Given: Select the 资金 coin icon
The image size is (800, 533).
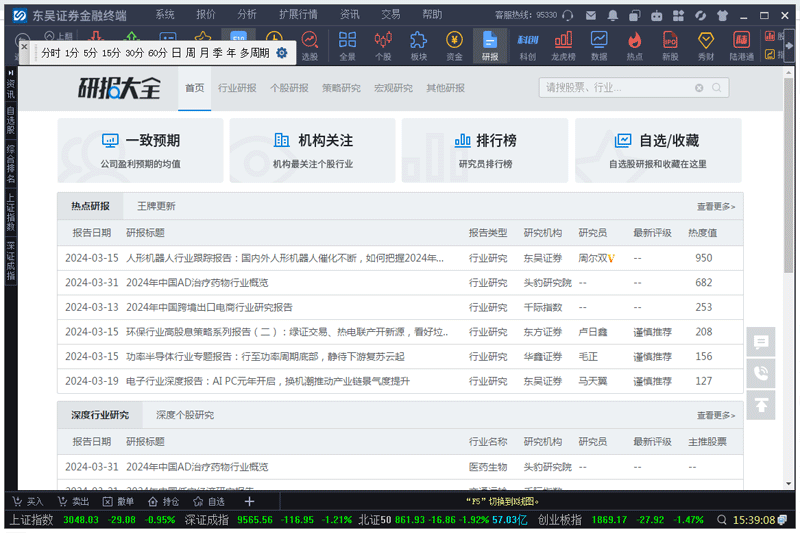Looking at the screenshot, I should coord(454,45).
